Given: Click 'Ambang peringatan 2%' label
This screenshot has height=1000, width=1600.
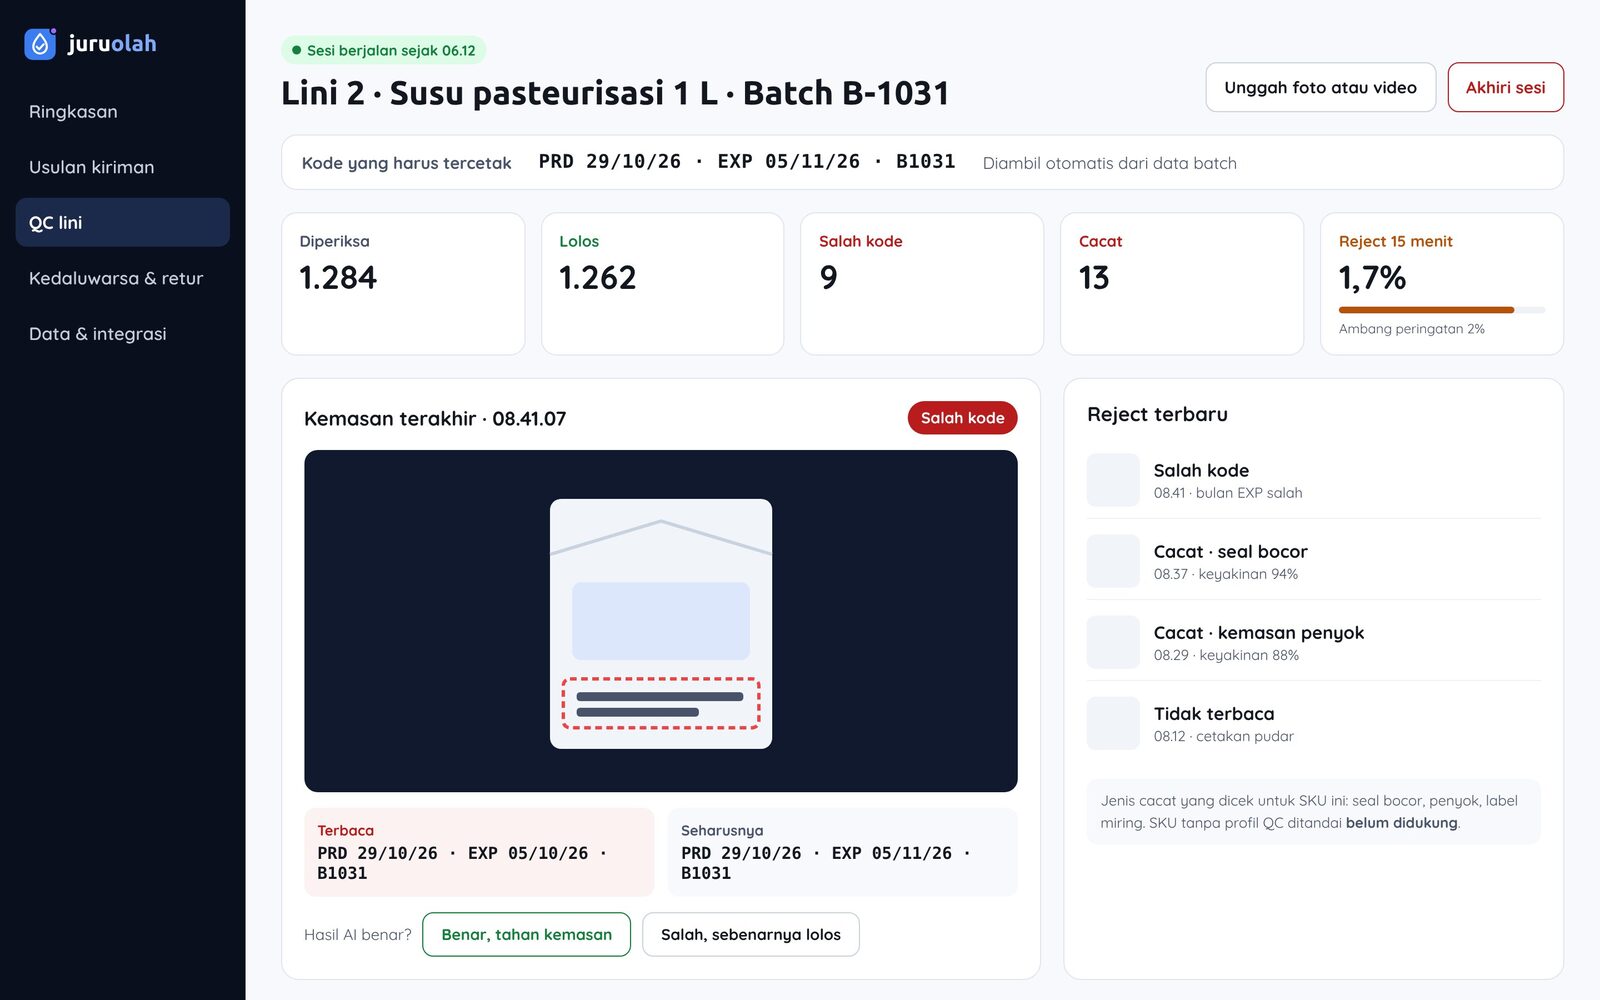Looking at the screenshot, I should (x=1411, y=329).
